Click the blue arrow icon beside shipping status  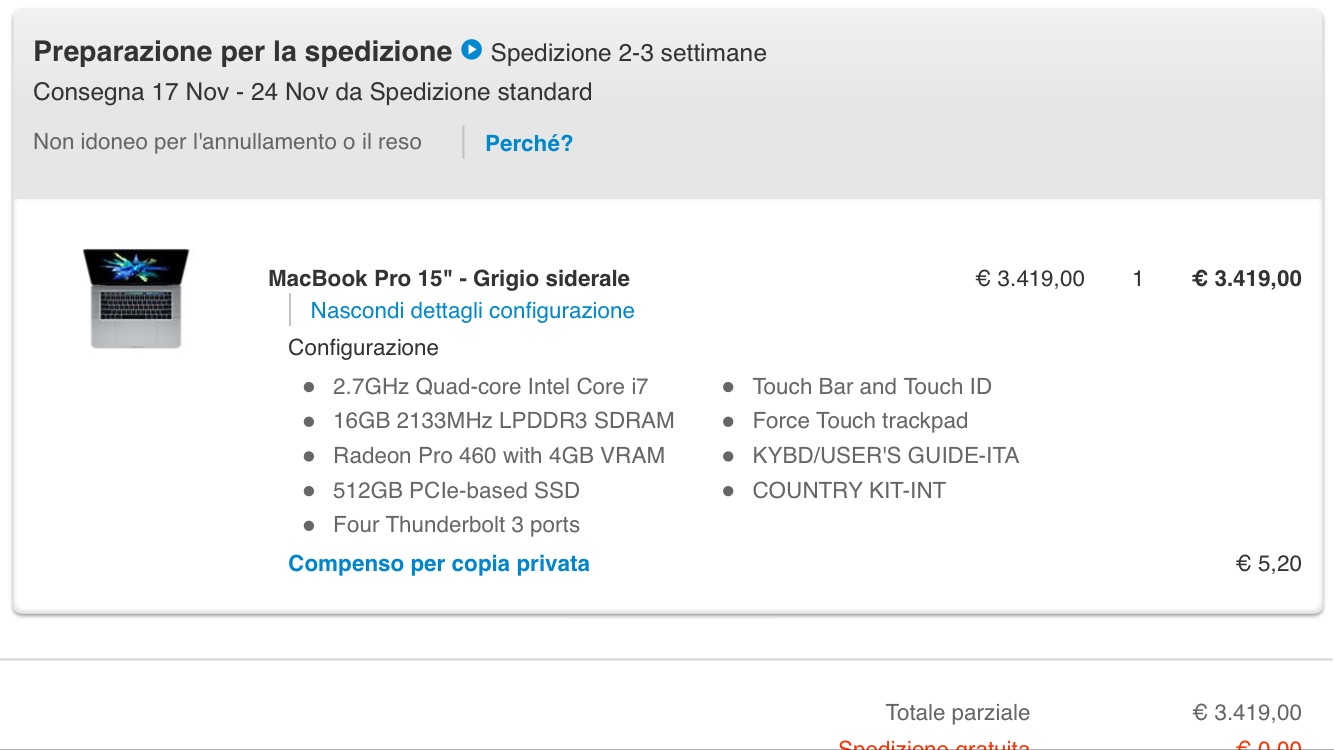pyautogui.click(x=472, y=49)
